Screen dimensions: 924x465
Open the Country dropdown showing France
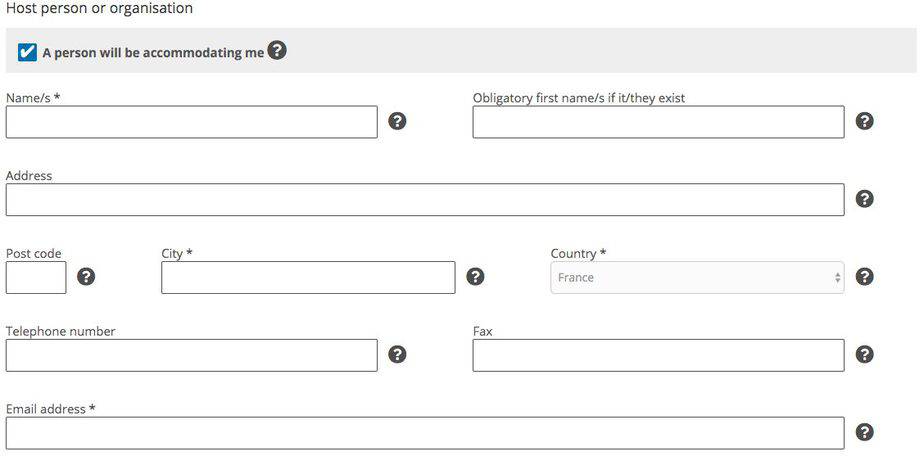coord(697,278)
